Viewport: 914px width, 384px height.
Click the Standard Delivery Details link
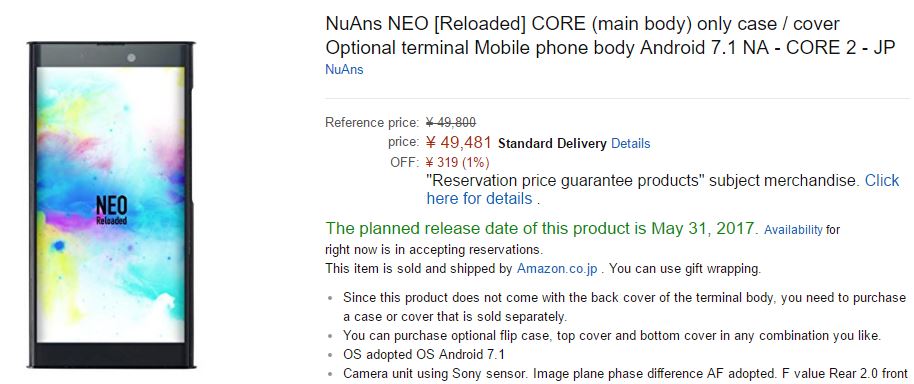tap(630, 143)
